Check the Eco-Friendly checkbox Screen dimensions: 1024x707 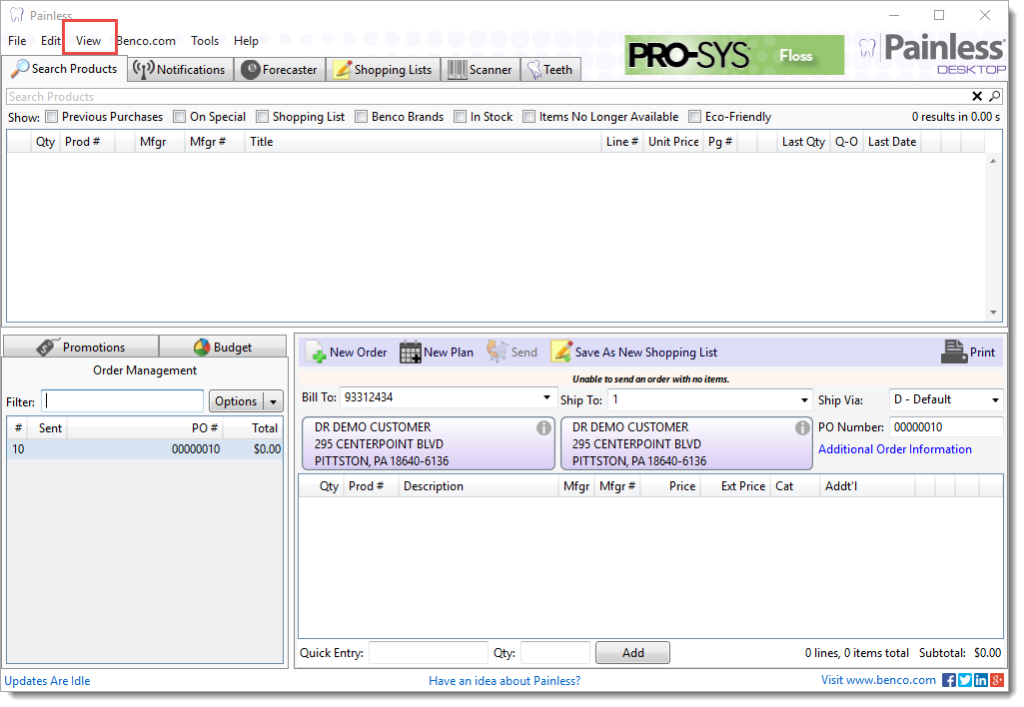click(x=695, y=117)
